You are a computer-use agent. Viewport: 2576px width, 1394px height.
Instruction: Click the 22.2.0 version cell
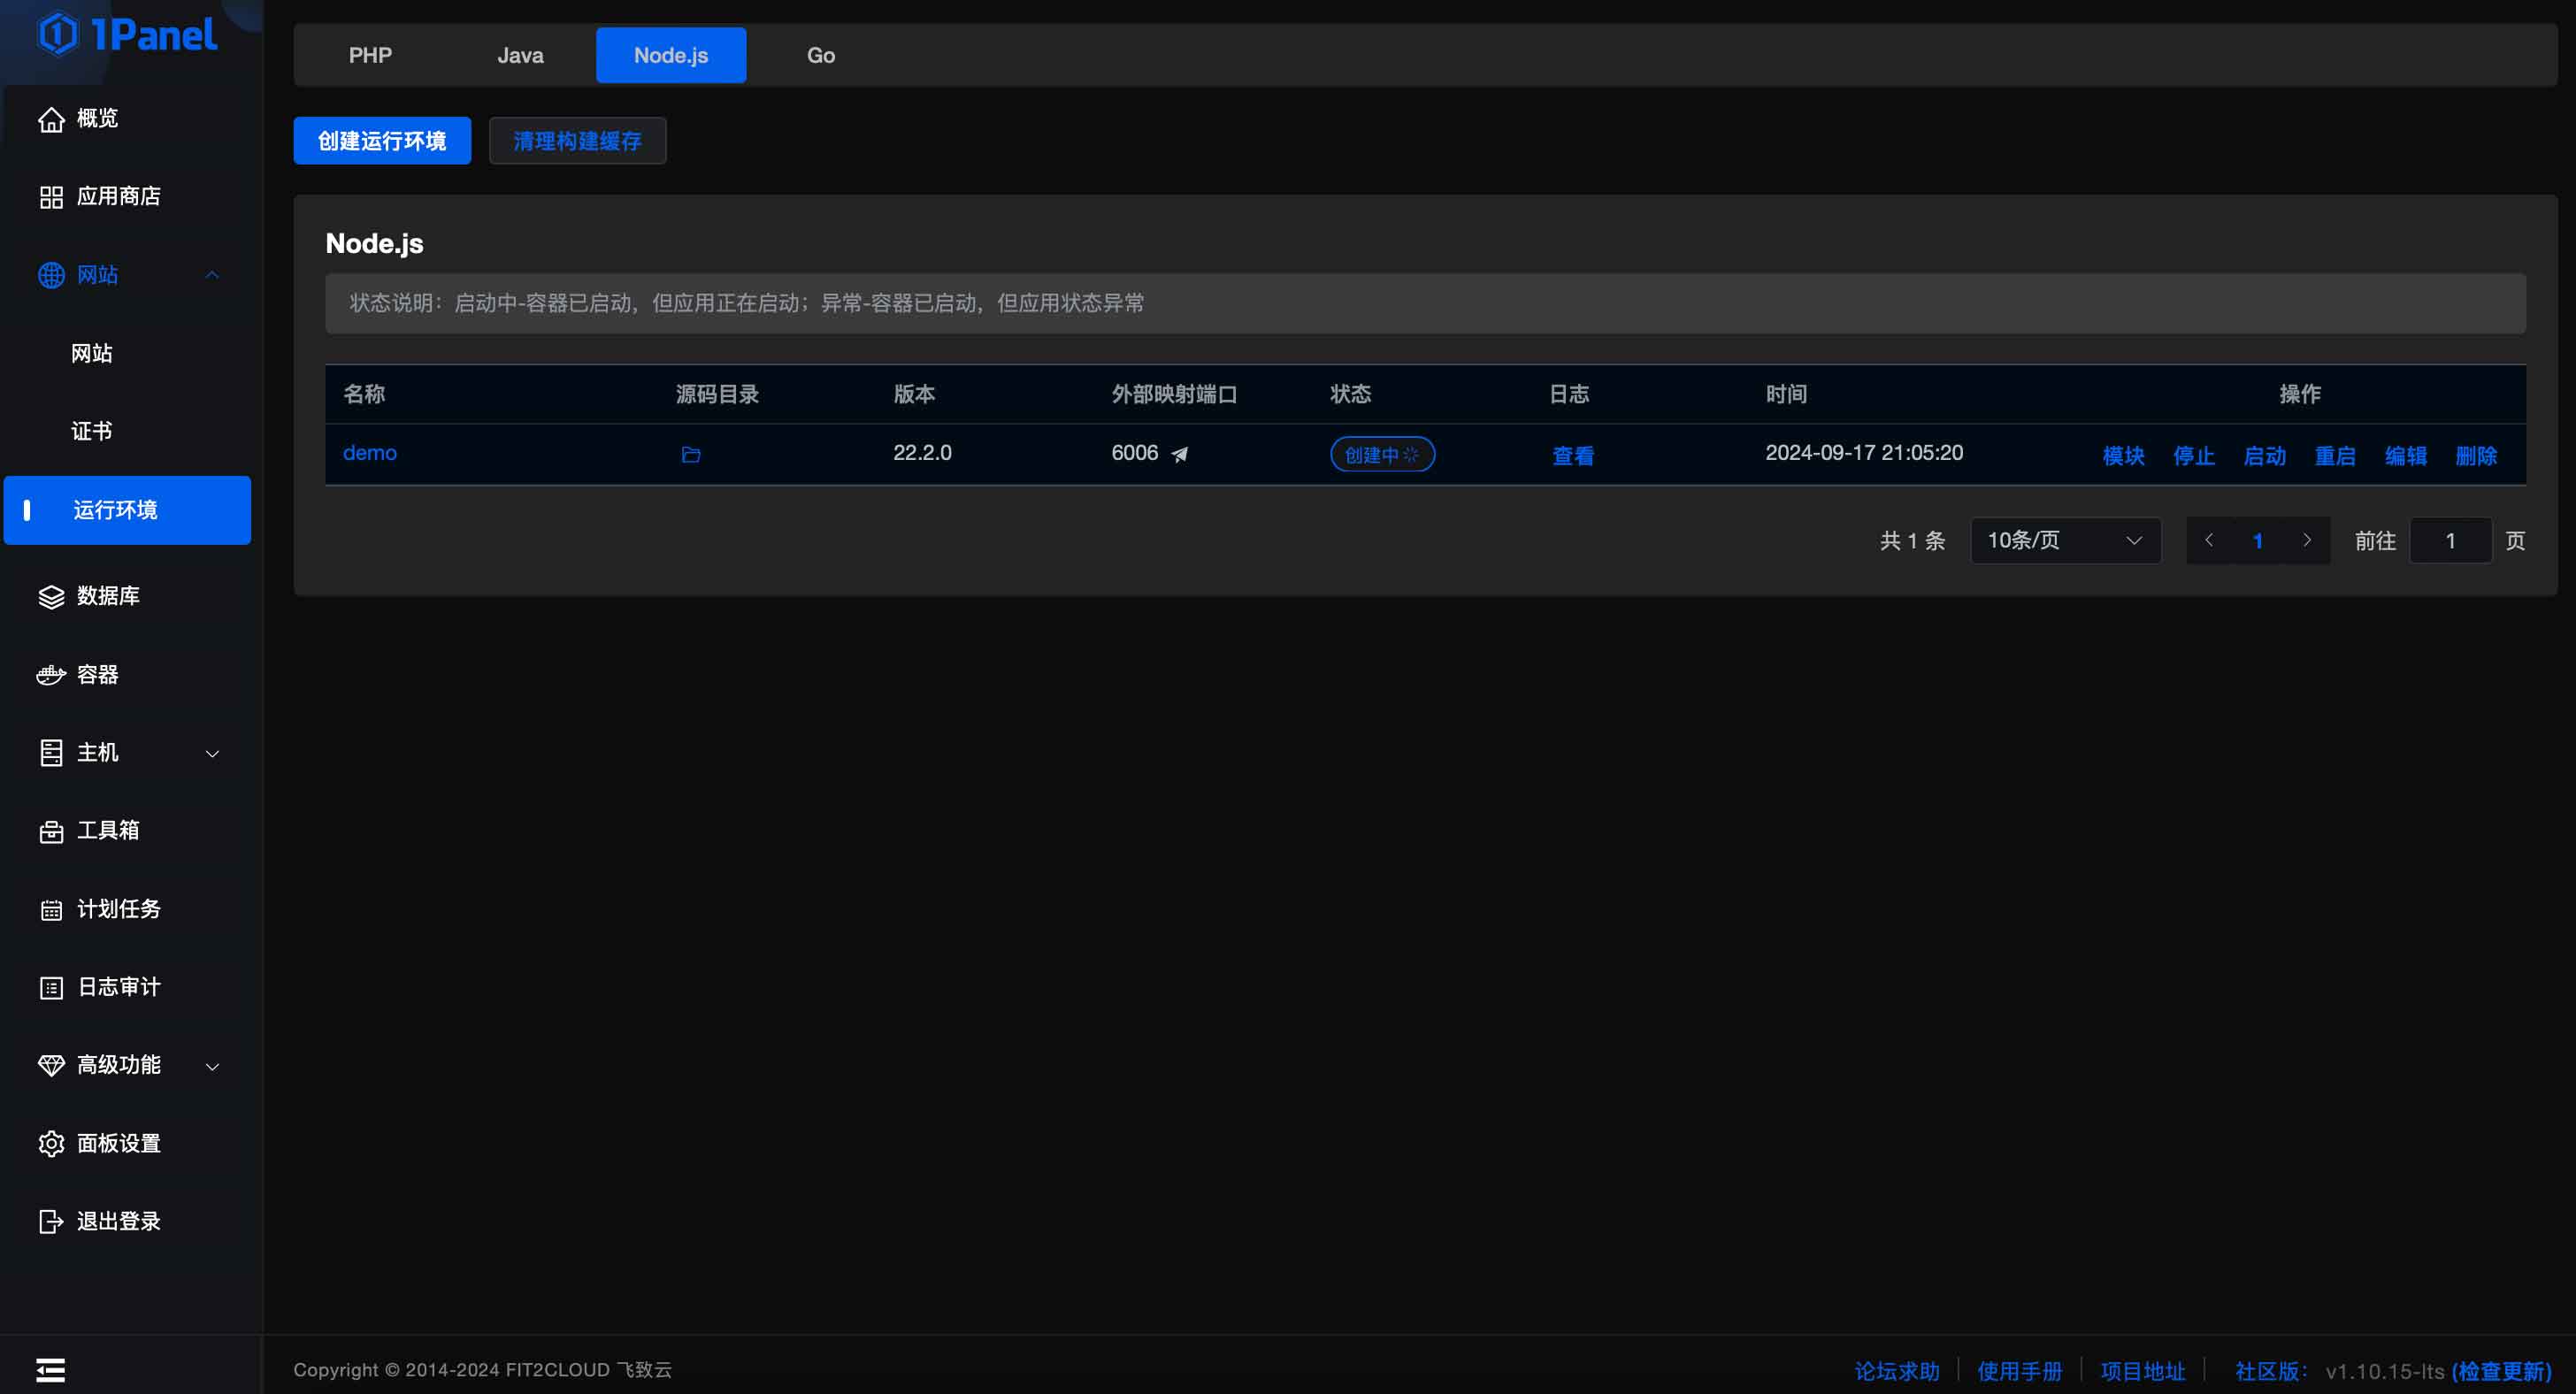coord(922,453)
